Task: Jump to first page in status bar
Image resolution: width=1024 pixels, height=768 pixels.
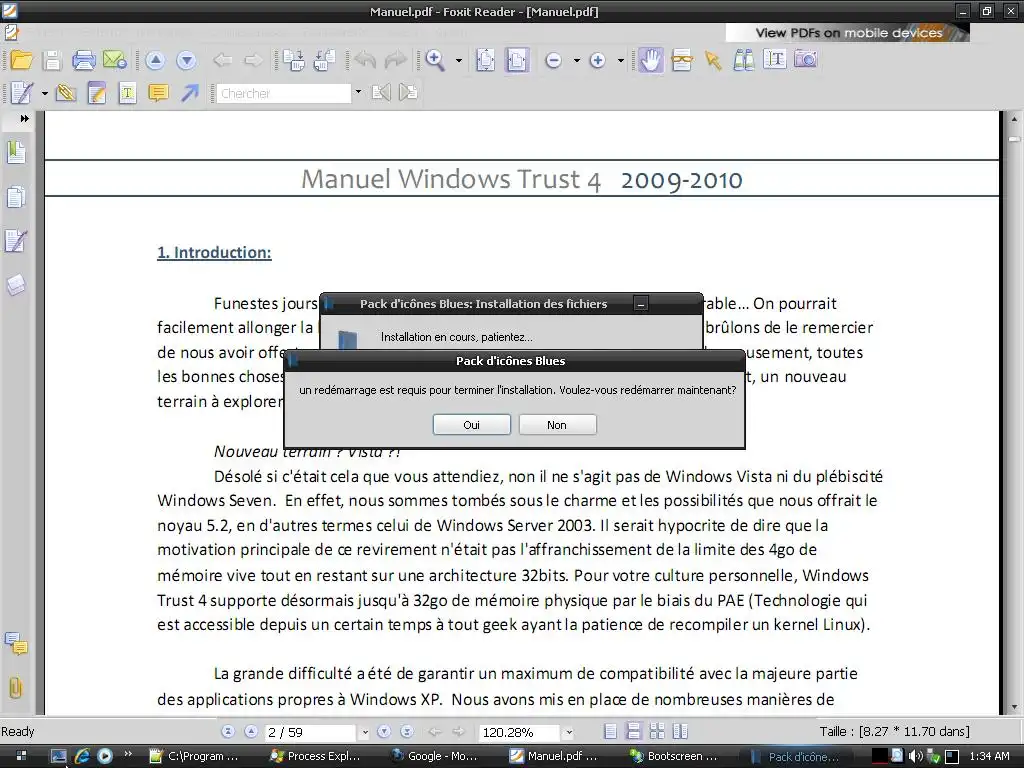Action: pyautogui.click(x=228, y=731)
